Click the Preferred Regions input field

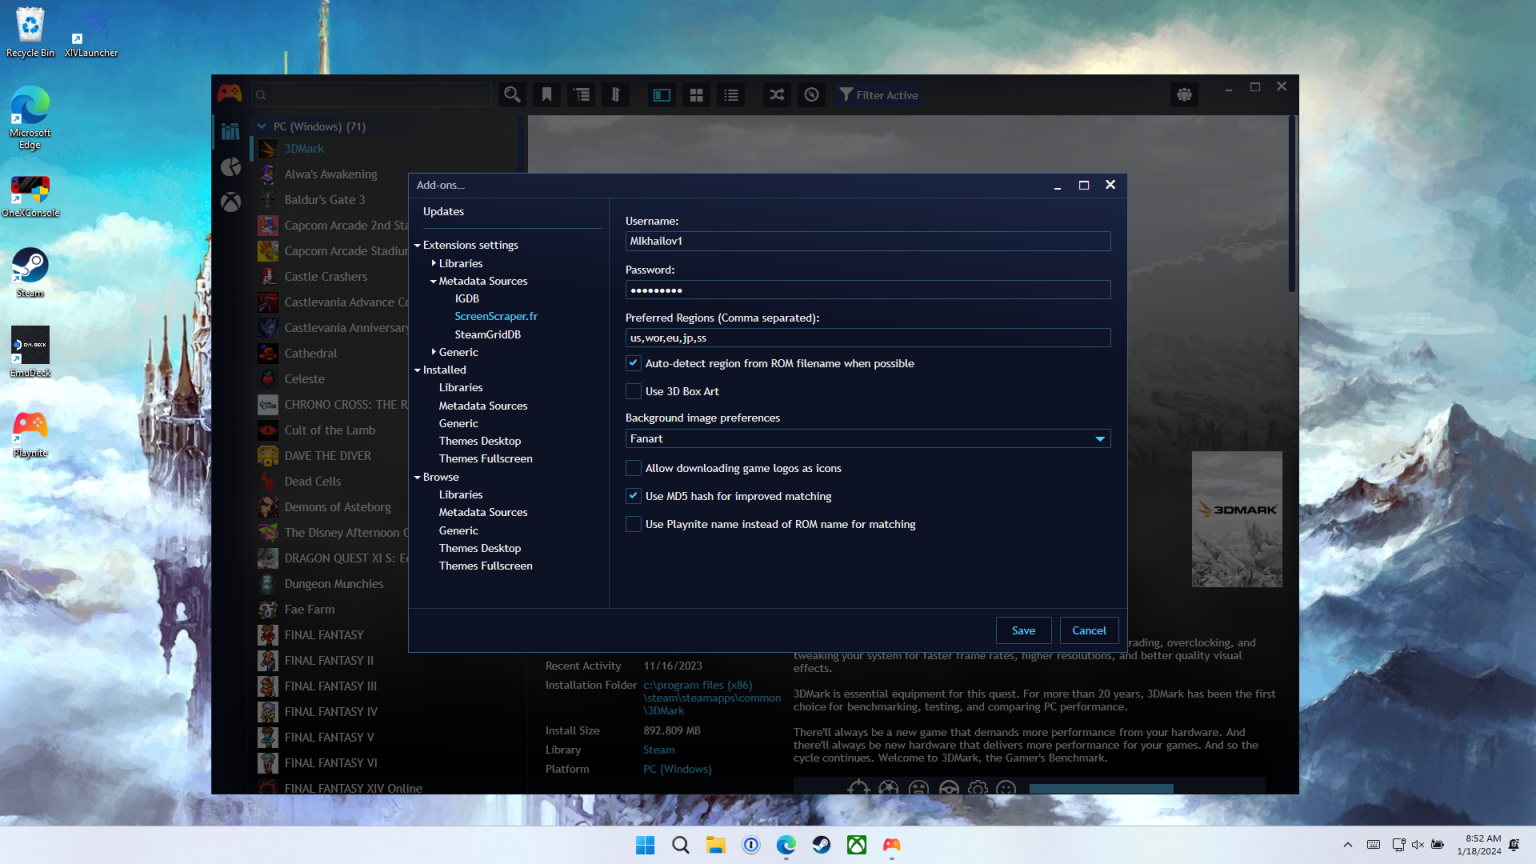coord(867,337)
